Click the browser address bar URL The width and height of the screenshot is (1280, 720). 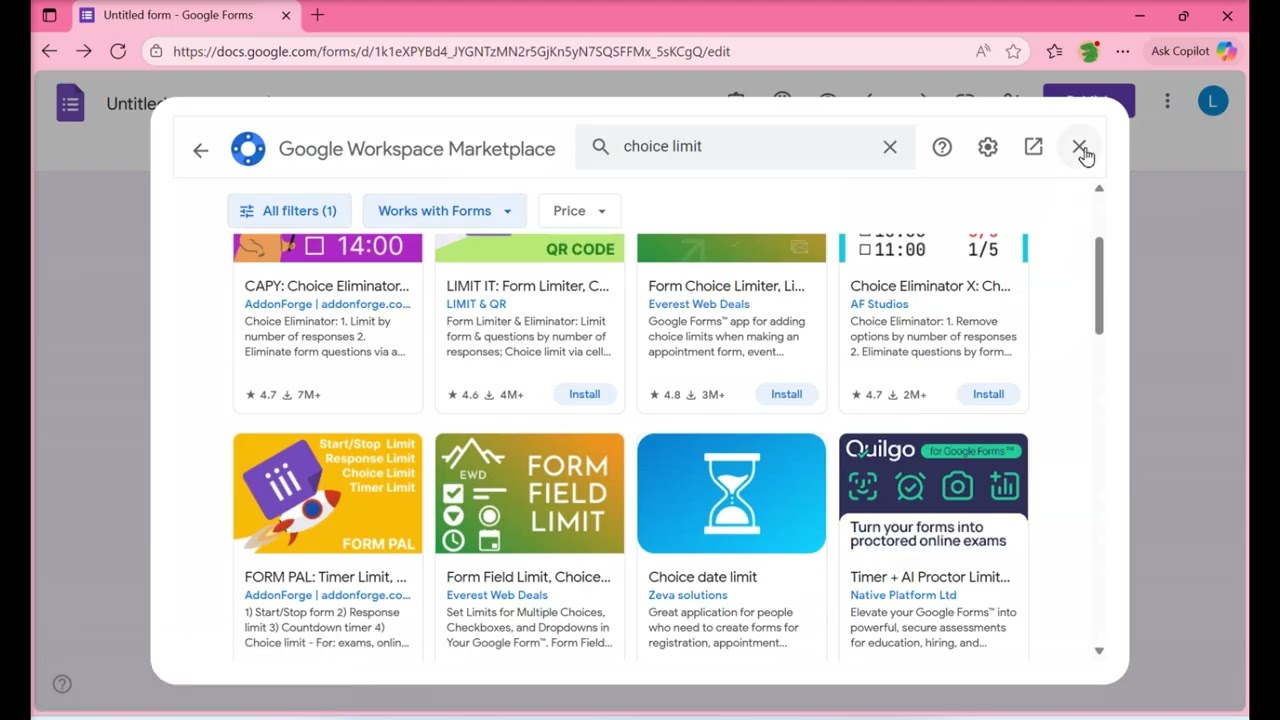point(451,51)
